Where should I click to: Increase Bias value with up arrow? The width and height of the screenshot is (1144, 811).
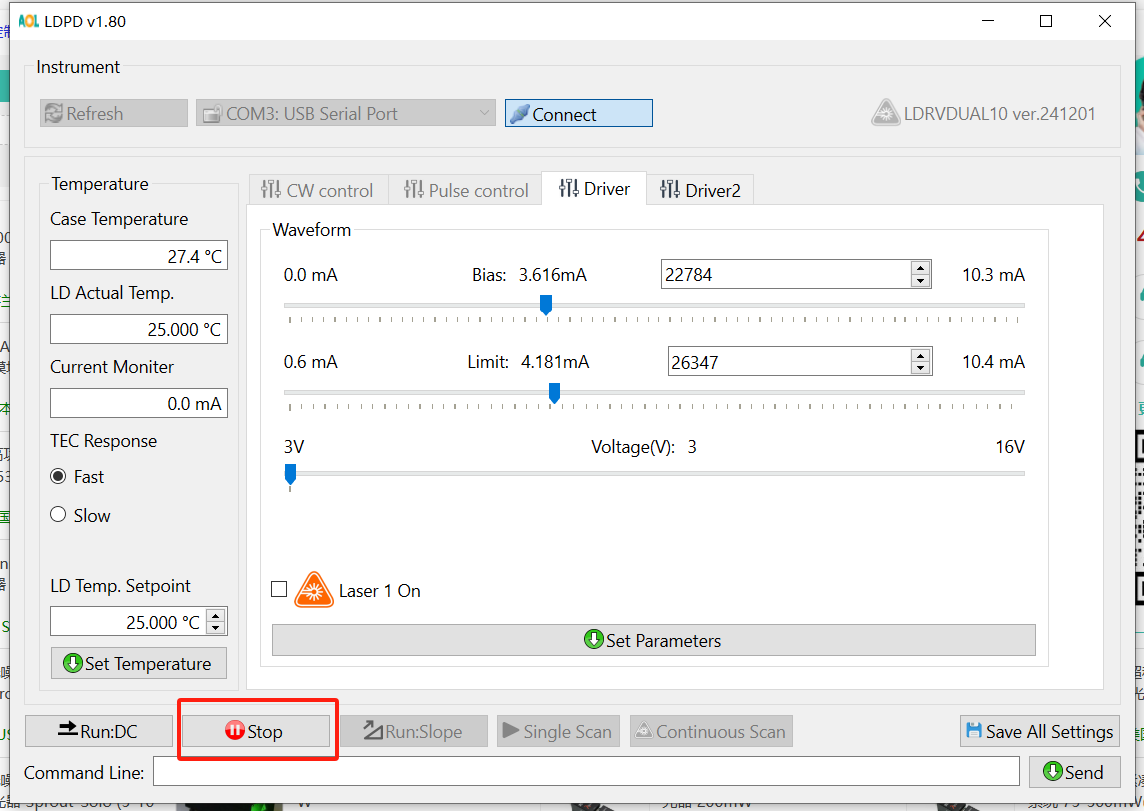[x=920, y=267]
